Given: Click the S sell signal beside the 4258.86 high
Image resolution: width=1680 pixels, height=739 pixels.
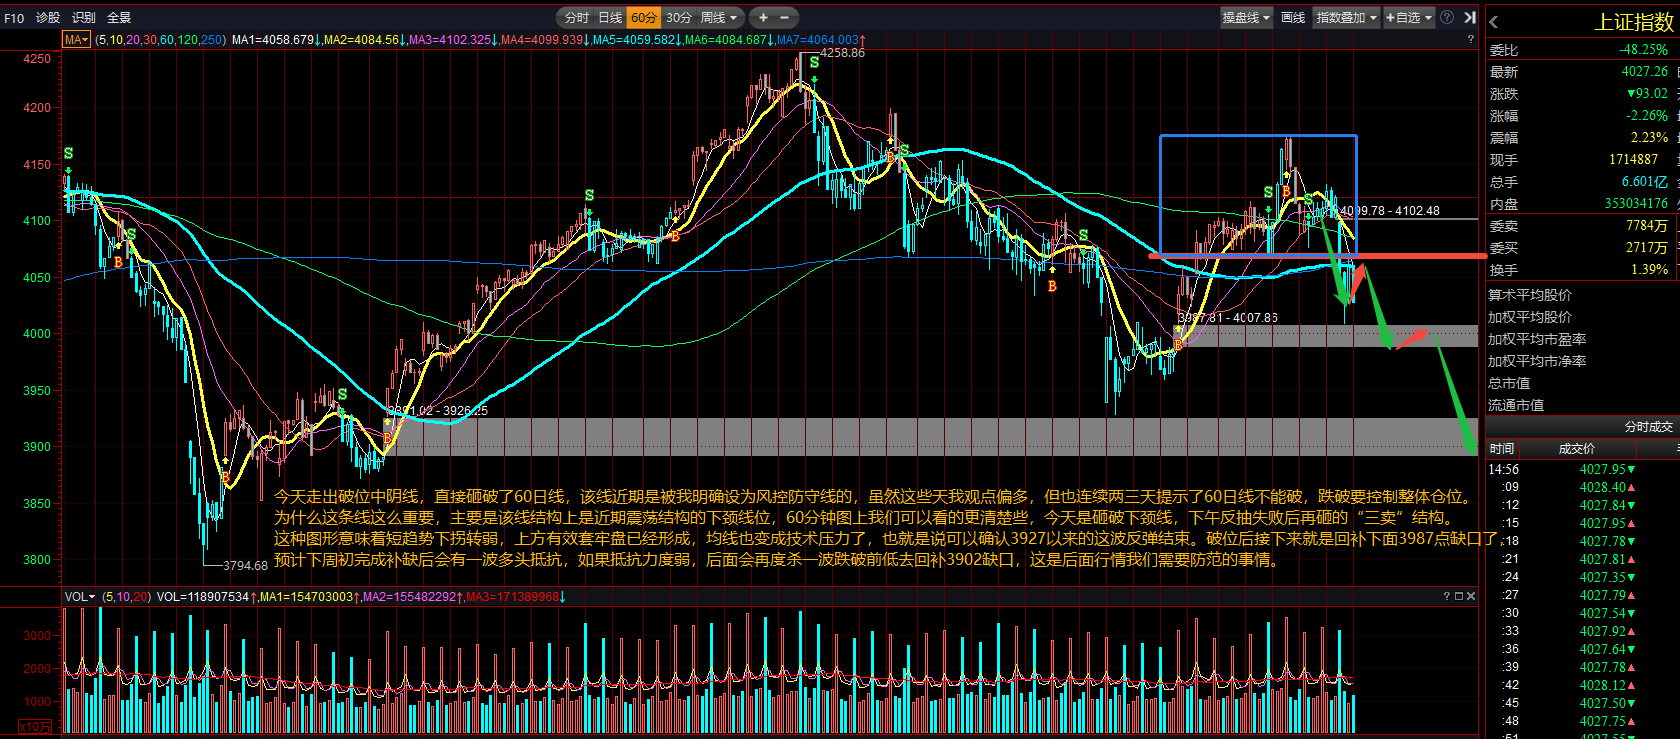Looking at the screenshot, I should (x=814, y=63).
